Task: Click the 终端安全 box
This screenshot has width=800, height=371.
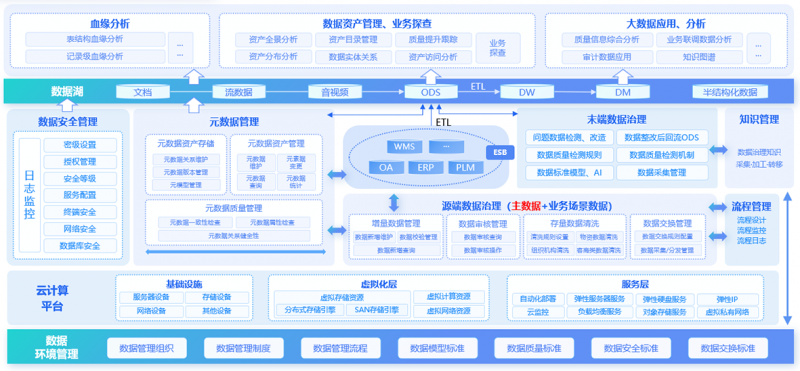Action: pyautogui.click(x=80, y=212)
